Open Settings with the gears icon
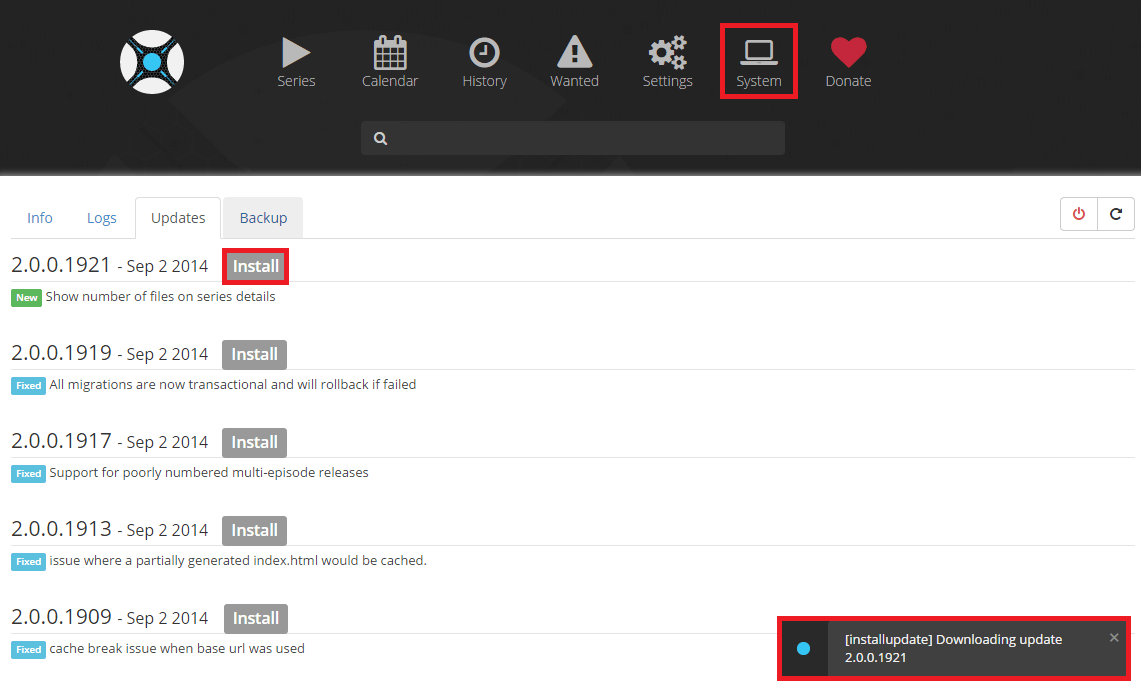This screenshot has height=689, width=1141. (667, 63)
